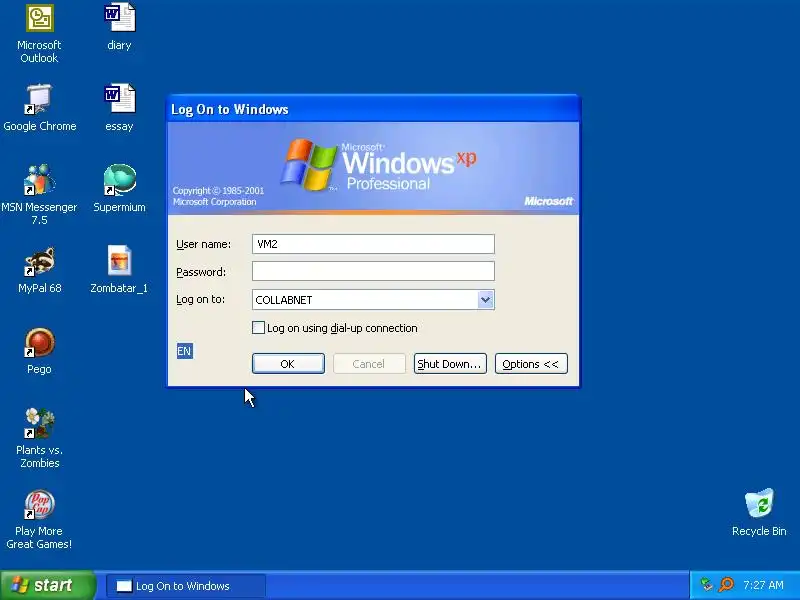800x600 pixels.
Task: Select the Supermium browser shortcut
Action: point(119,180)
